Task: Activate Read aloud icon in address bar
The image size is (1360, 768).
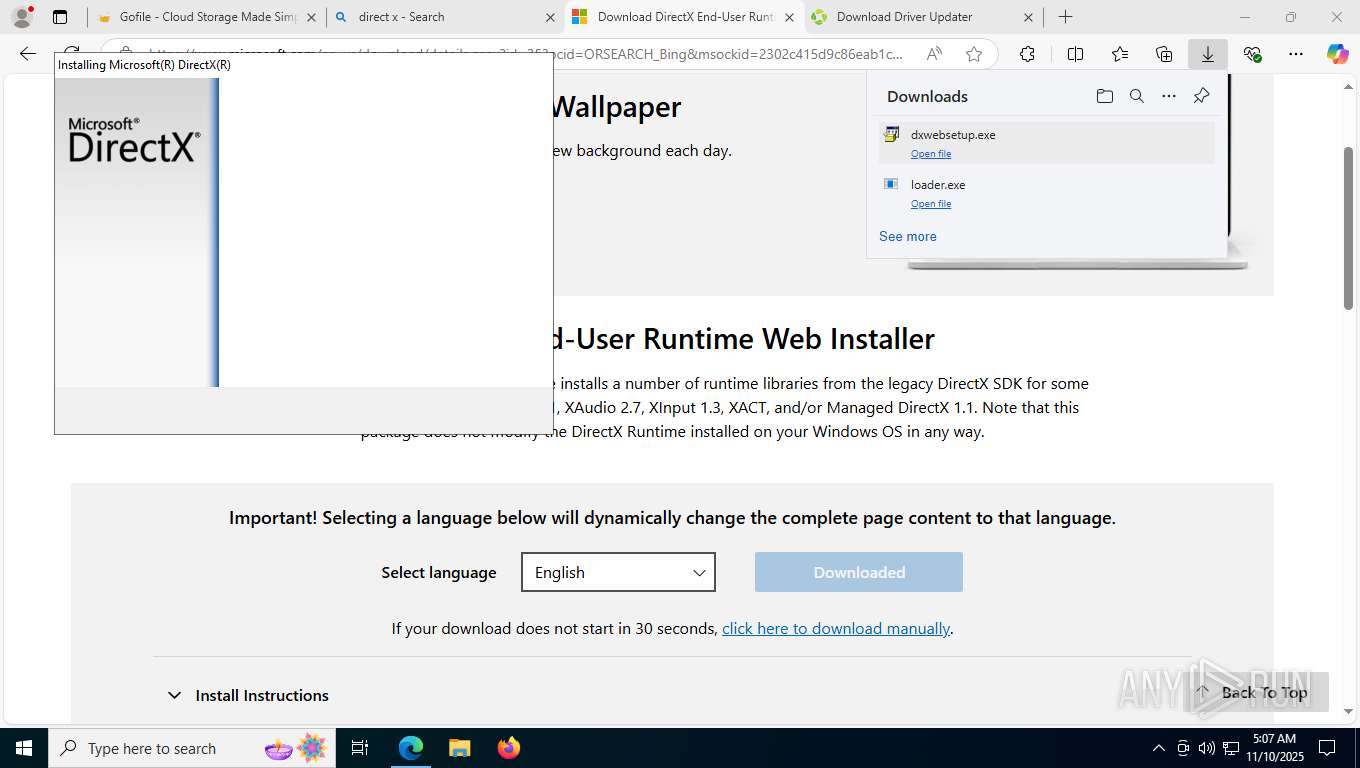Action: (x=933, y=54)
